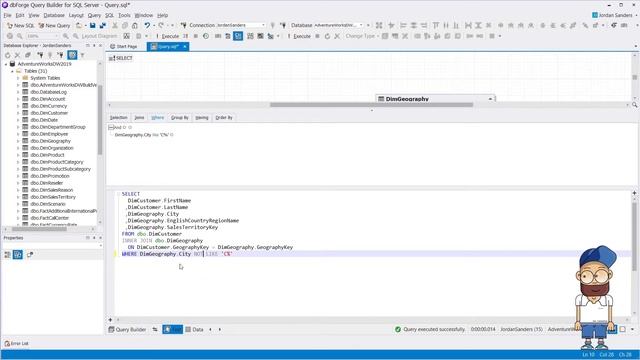Select the dbo.DimEmployee table
Screen dimensions: 640x360
pyautogui.click(x=49, y=134)
